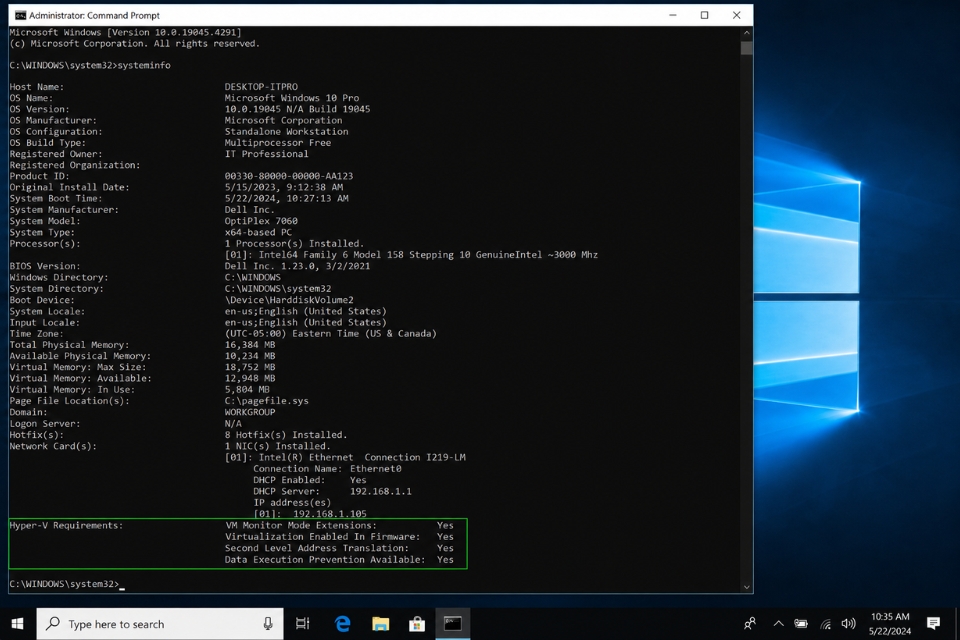The width and height of the screenshot is (960, 640).
Task: Click the 8 Hotfix(s) Installed line
Action: click(x=285, y=435)
